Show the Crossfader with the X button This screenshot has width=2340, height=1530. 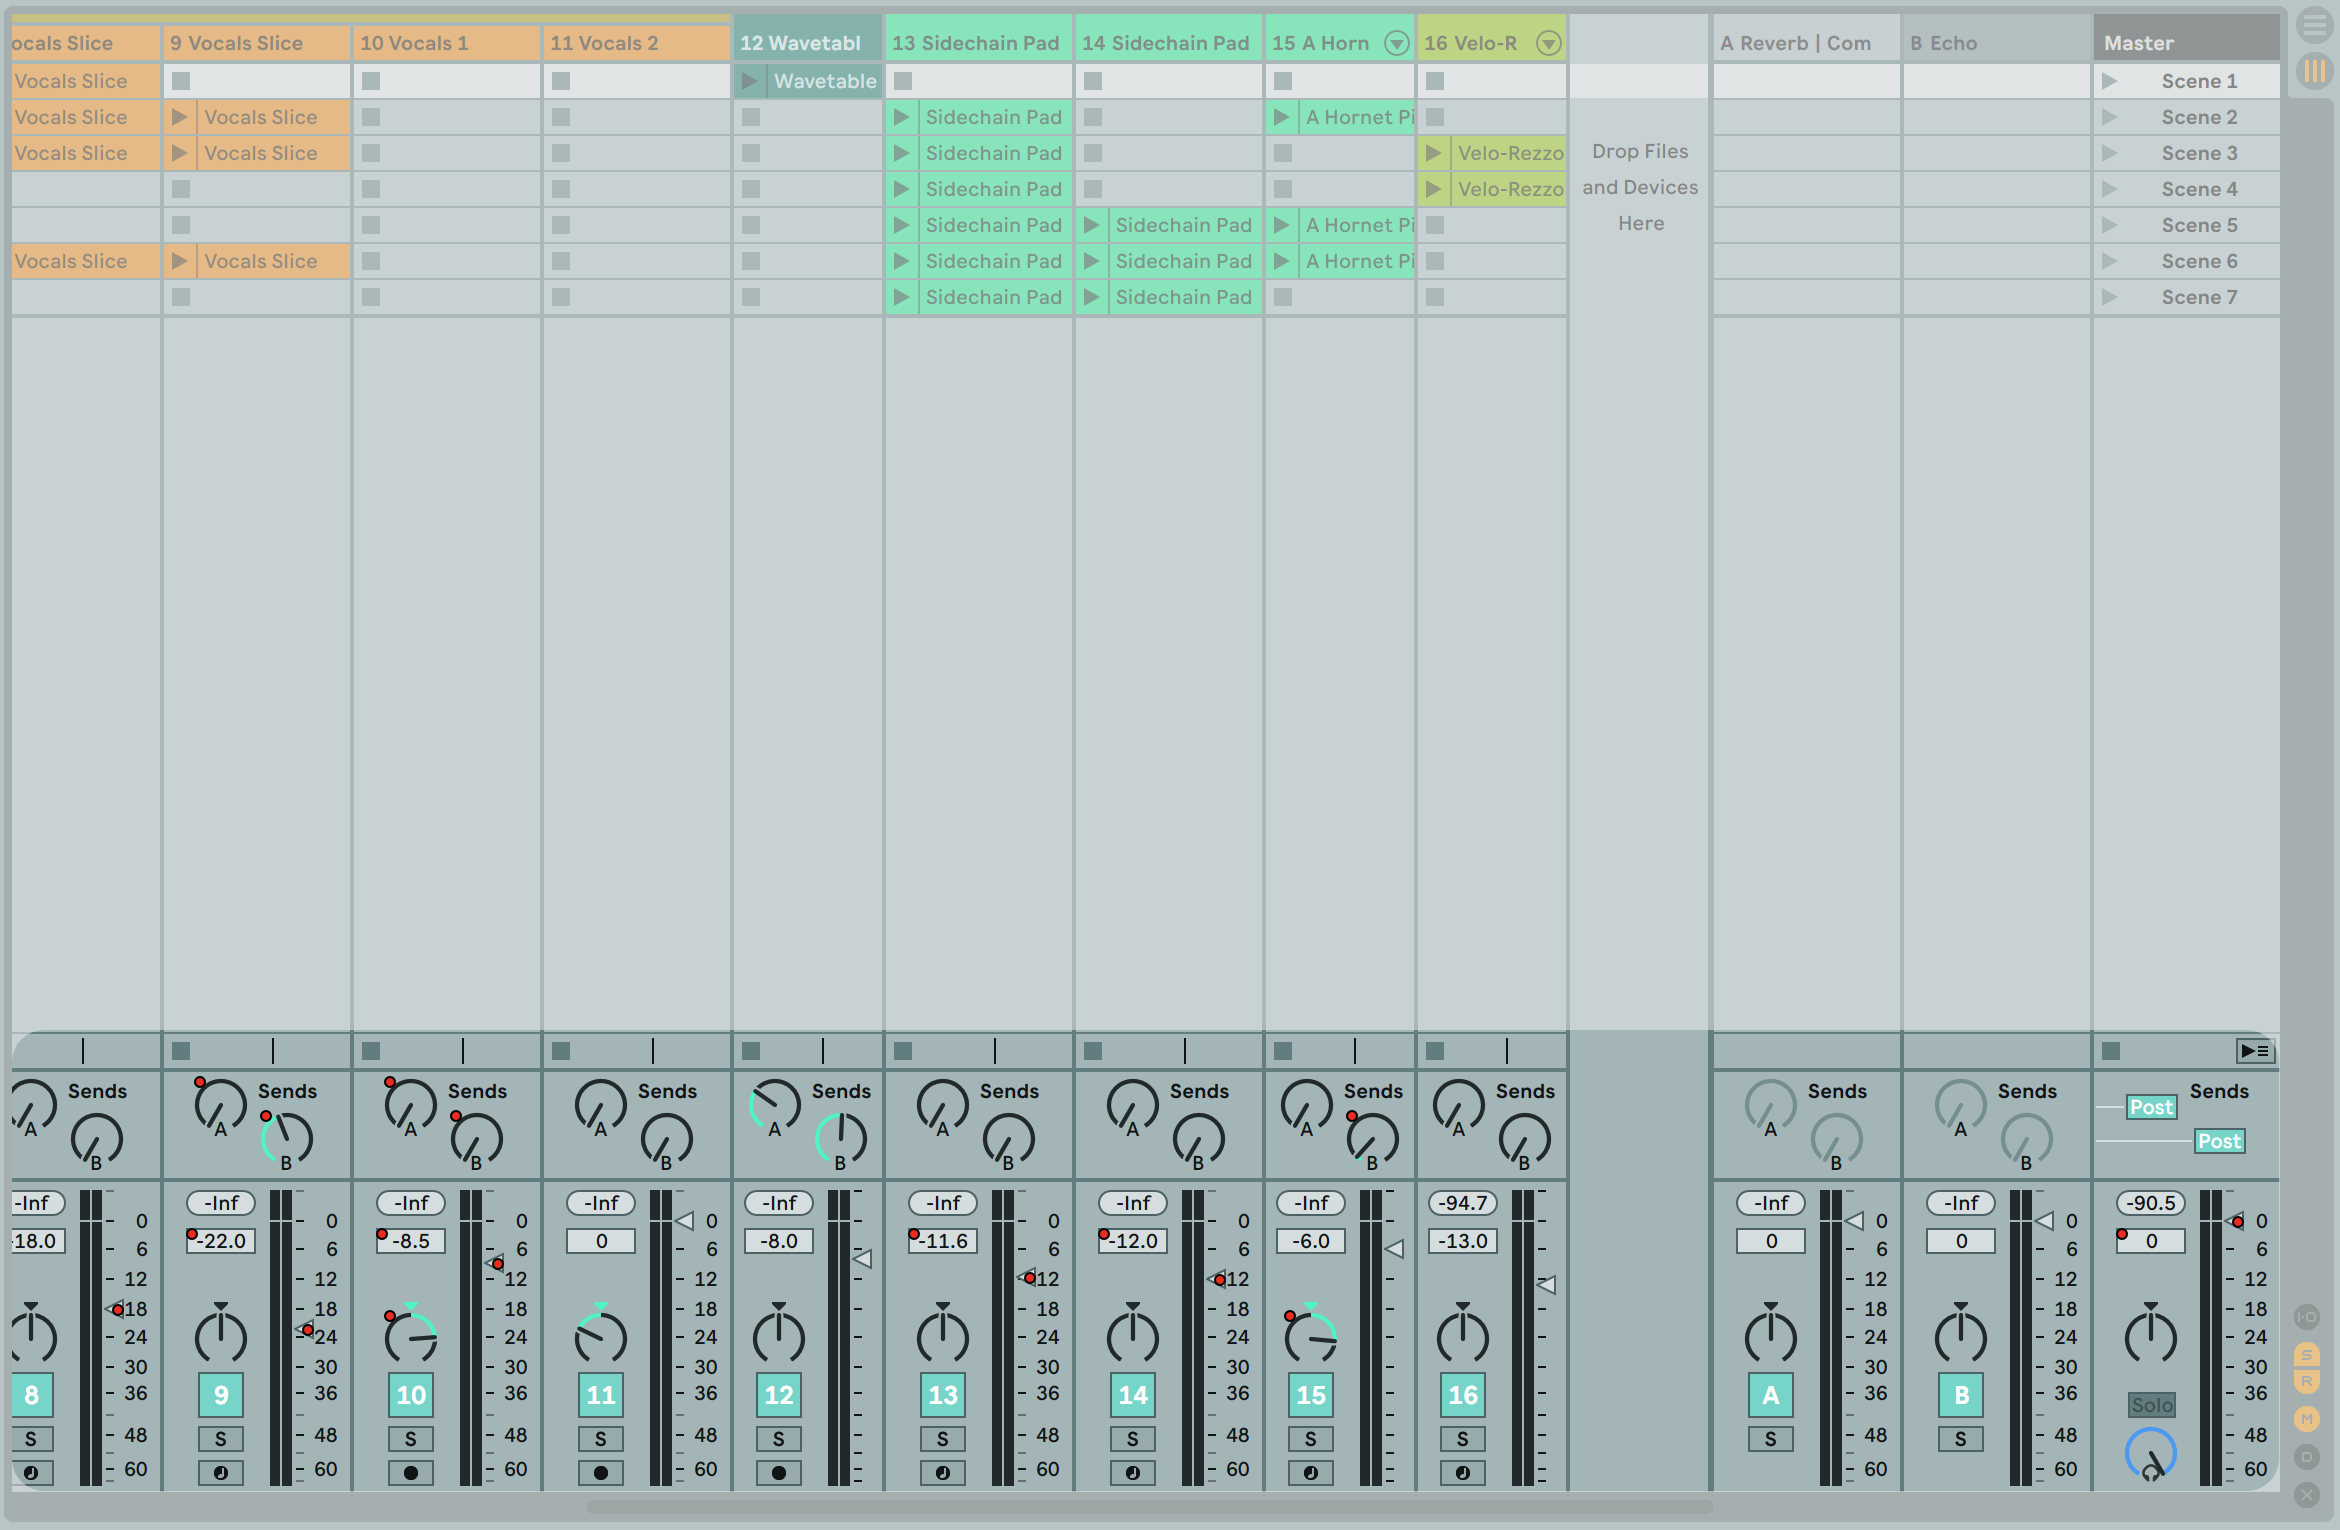2307,1495
